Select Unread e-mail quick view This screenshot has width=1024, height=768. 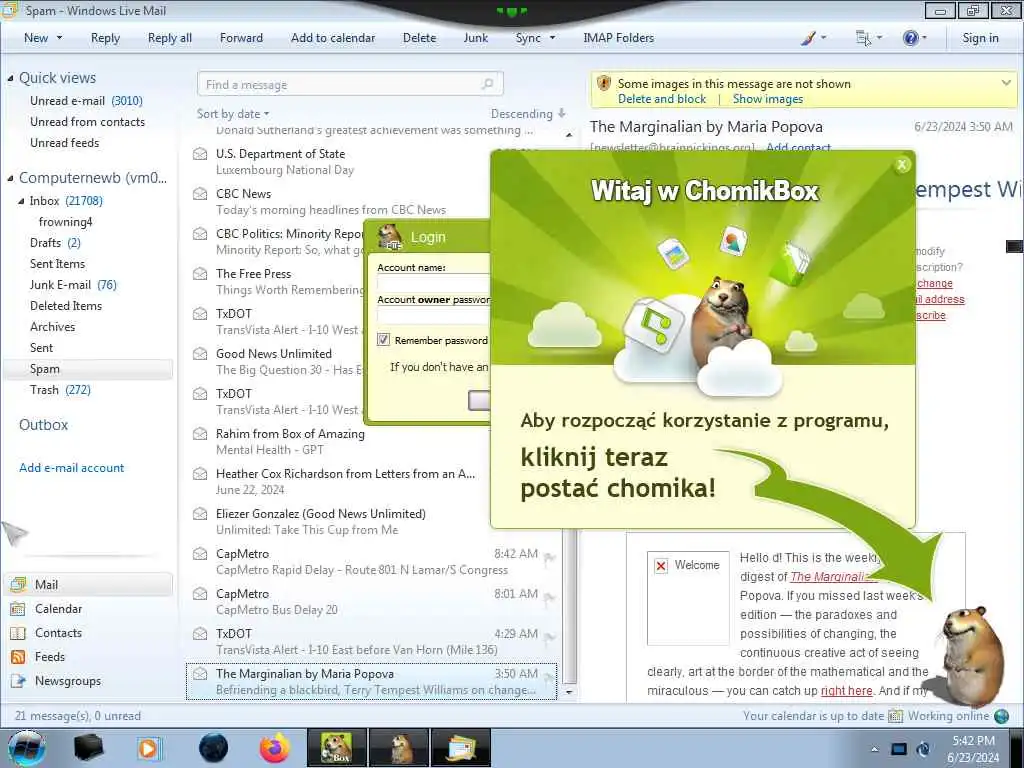pyautogui.click(x=88, y=101)
